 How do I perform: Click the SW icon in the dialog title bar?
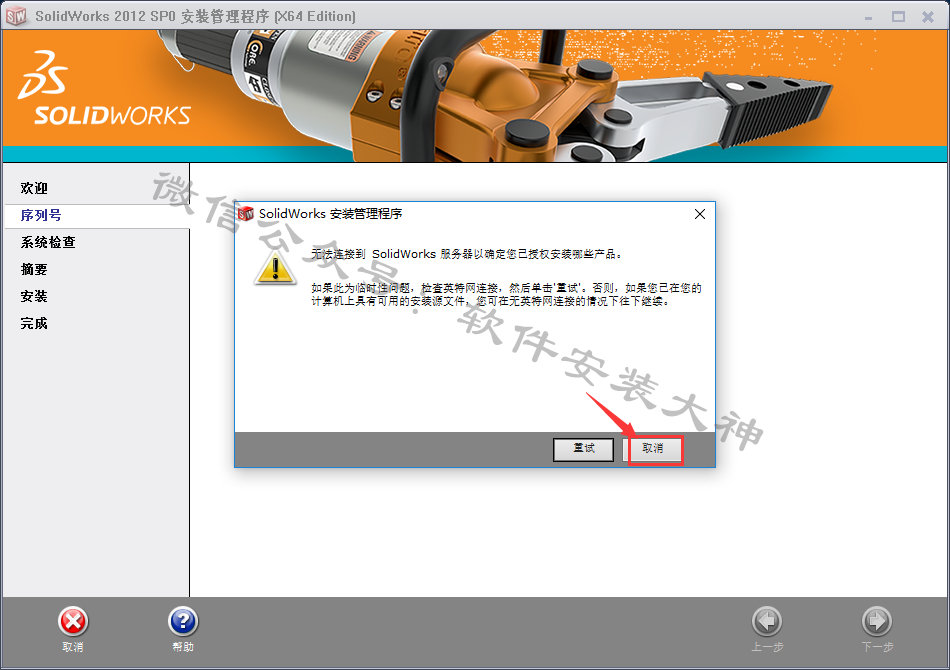tap(246, 214)
